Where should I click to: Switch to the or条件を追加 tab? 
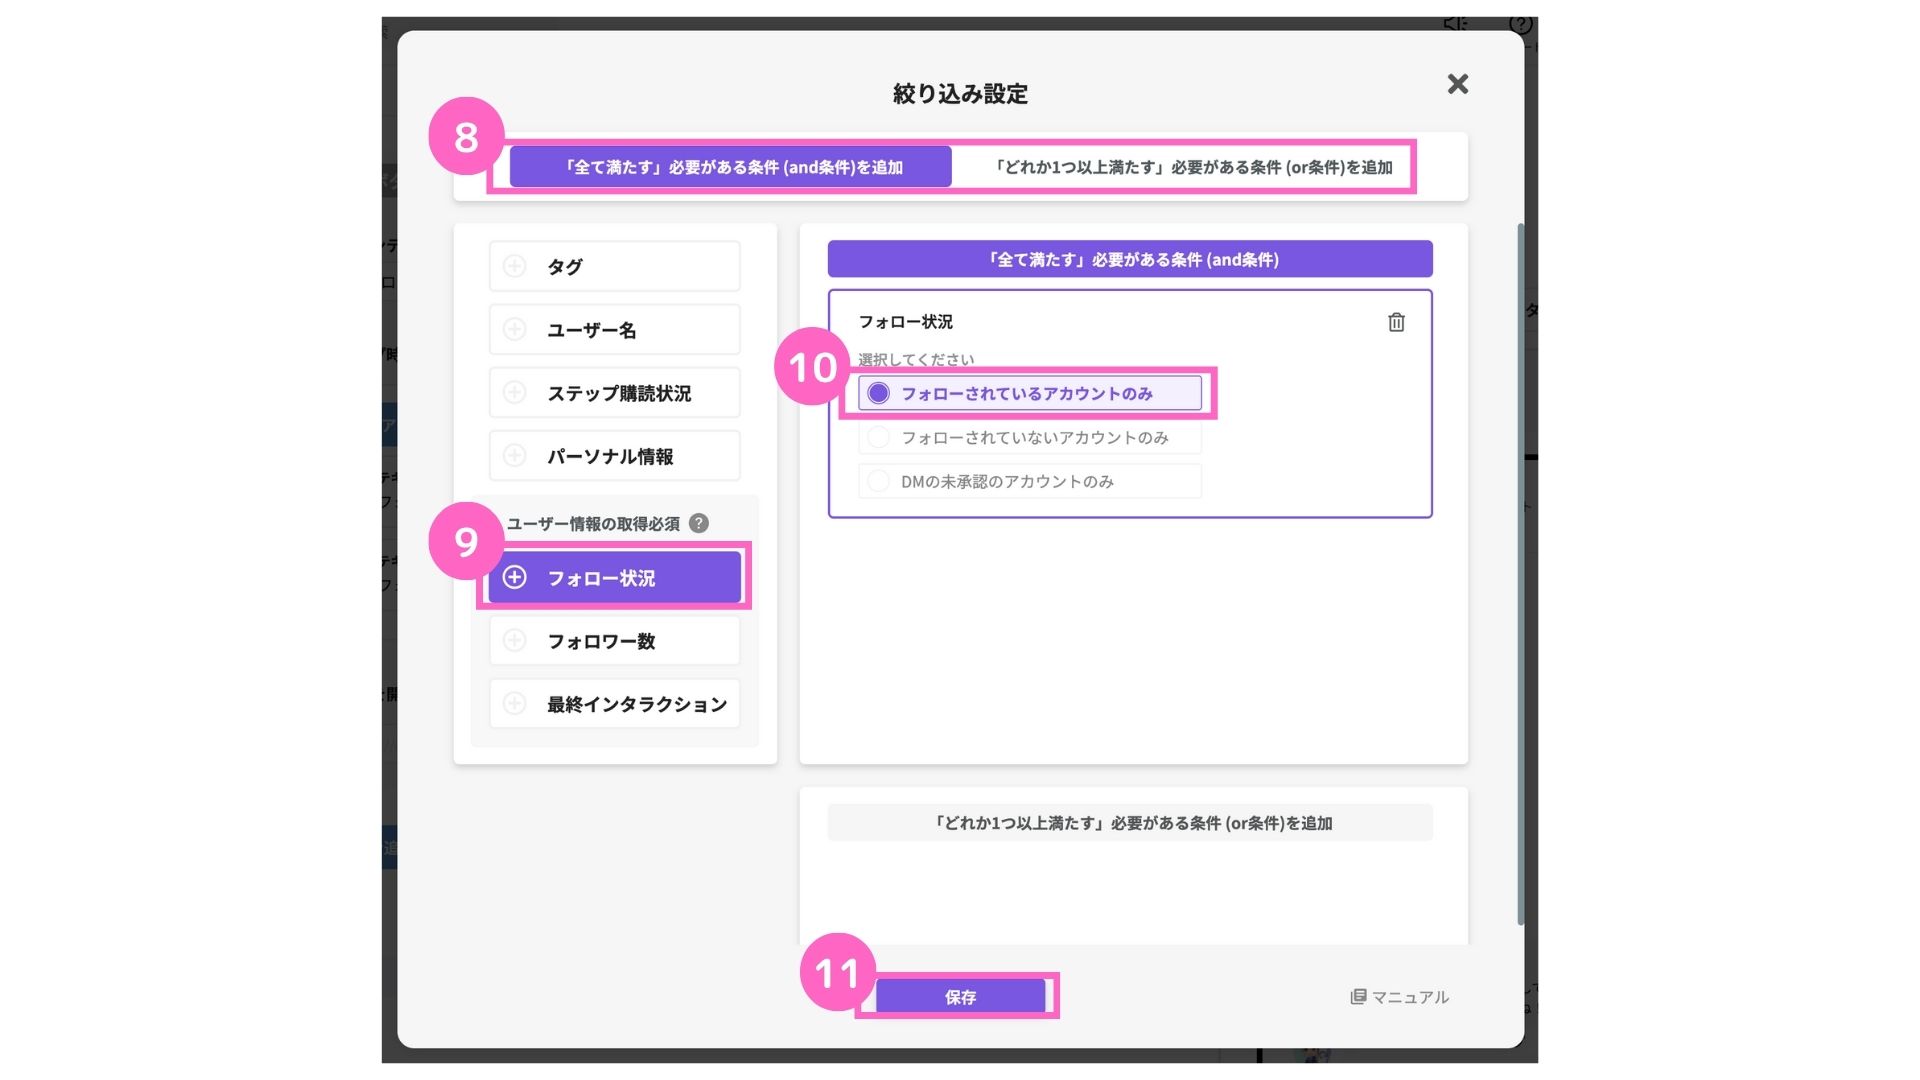[1193, 167]
